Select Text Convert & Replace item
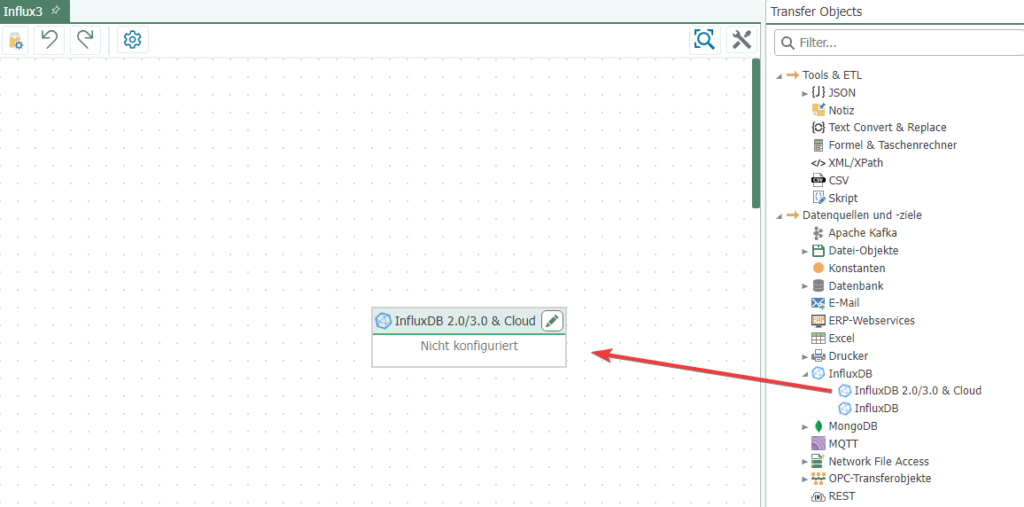 (x=887, y=128)
